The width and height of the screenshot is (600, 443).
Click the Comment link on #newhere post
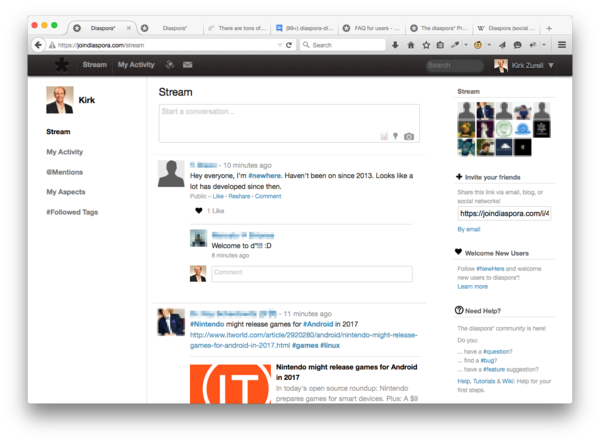point(268,196)
